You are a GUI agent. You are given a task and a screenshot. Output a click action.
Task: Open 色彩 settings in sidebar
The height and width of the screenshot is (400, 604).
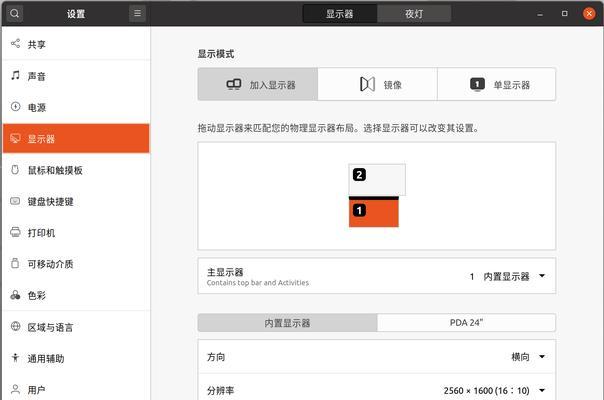pyautogui.click(x=76, y=295)
